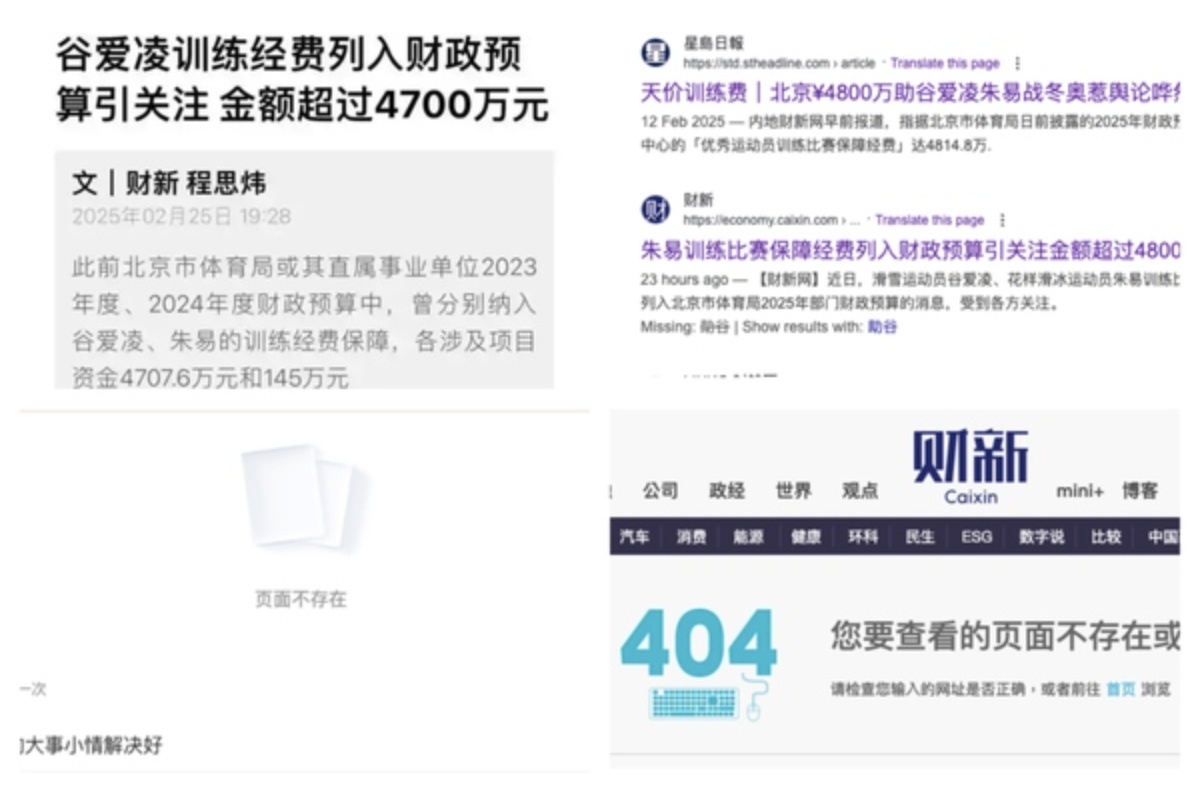Viewport: 1200px width, 798px height.
Task: Open three-dot menu for economy.caixin.com result
Action: (1002, 220)
